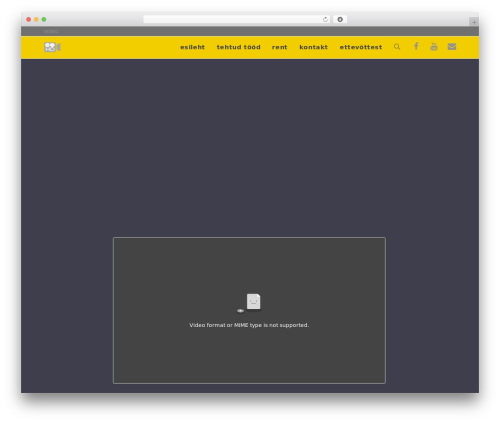Click the 'Video format or MIME type' message
The height and width of the screenshot is (423, 500).
point(249,325)
